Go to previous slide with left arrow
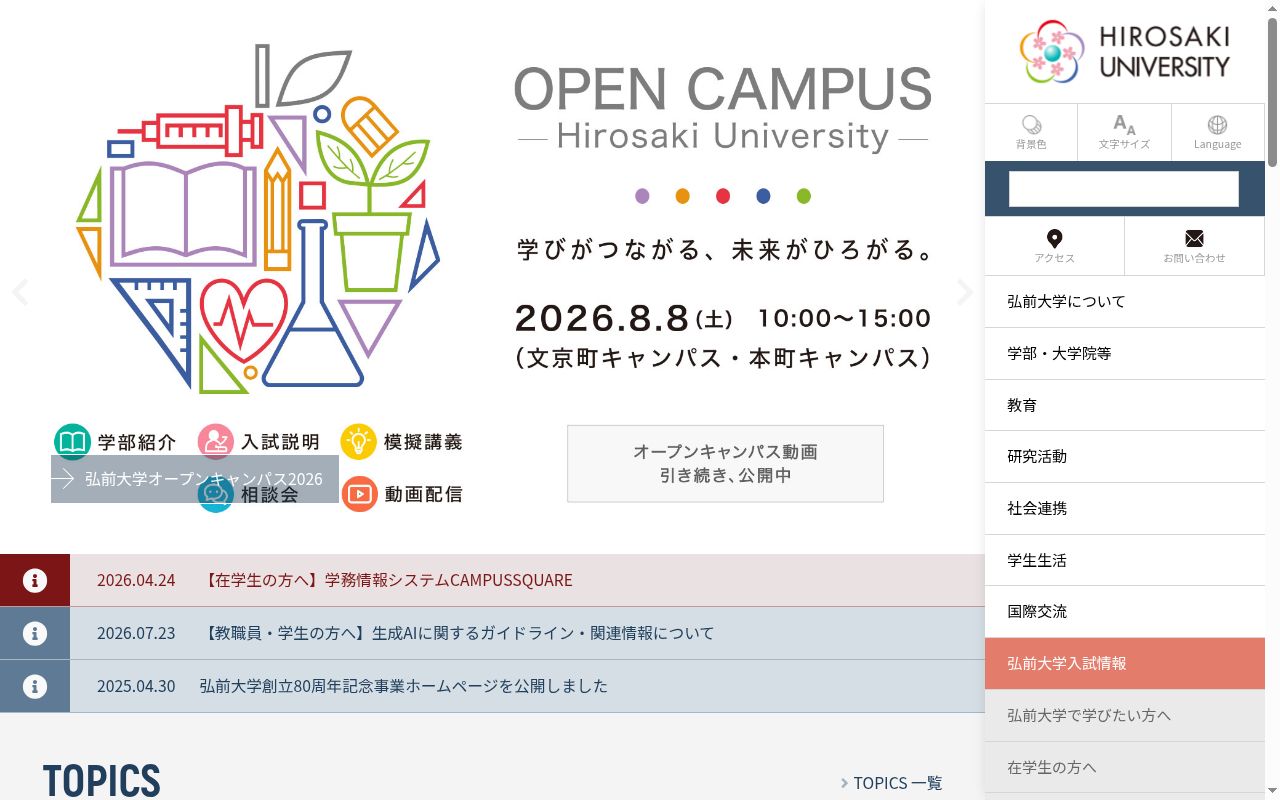1280x800 pixels. click(x=20, y=293)
